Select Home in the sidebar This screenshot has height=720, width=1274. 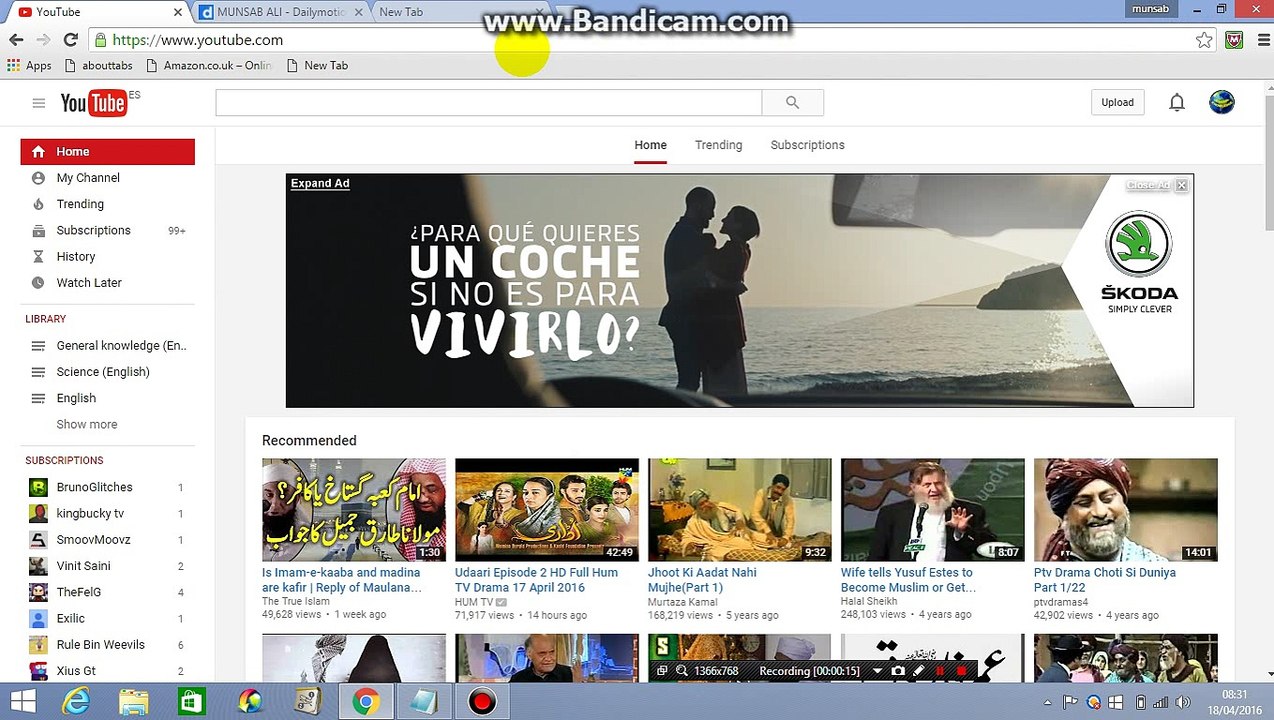click(108, 152)
